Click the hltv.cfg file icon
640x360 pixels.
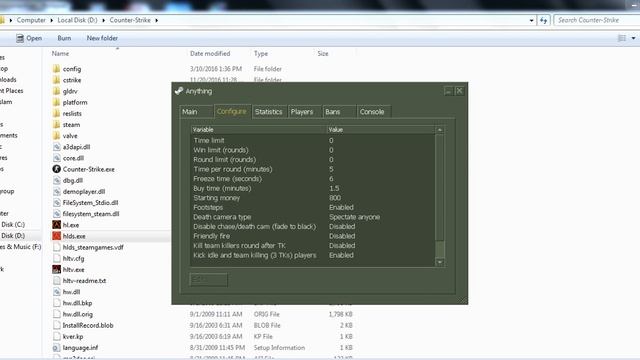point(56,258)
